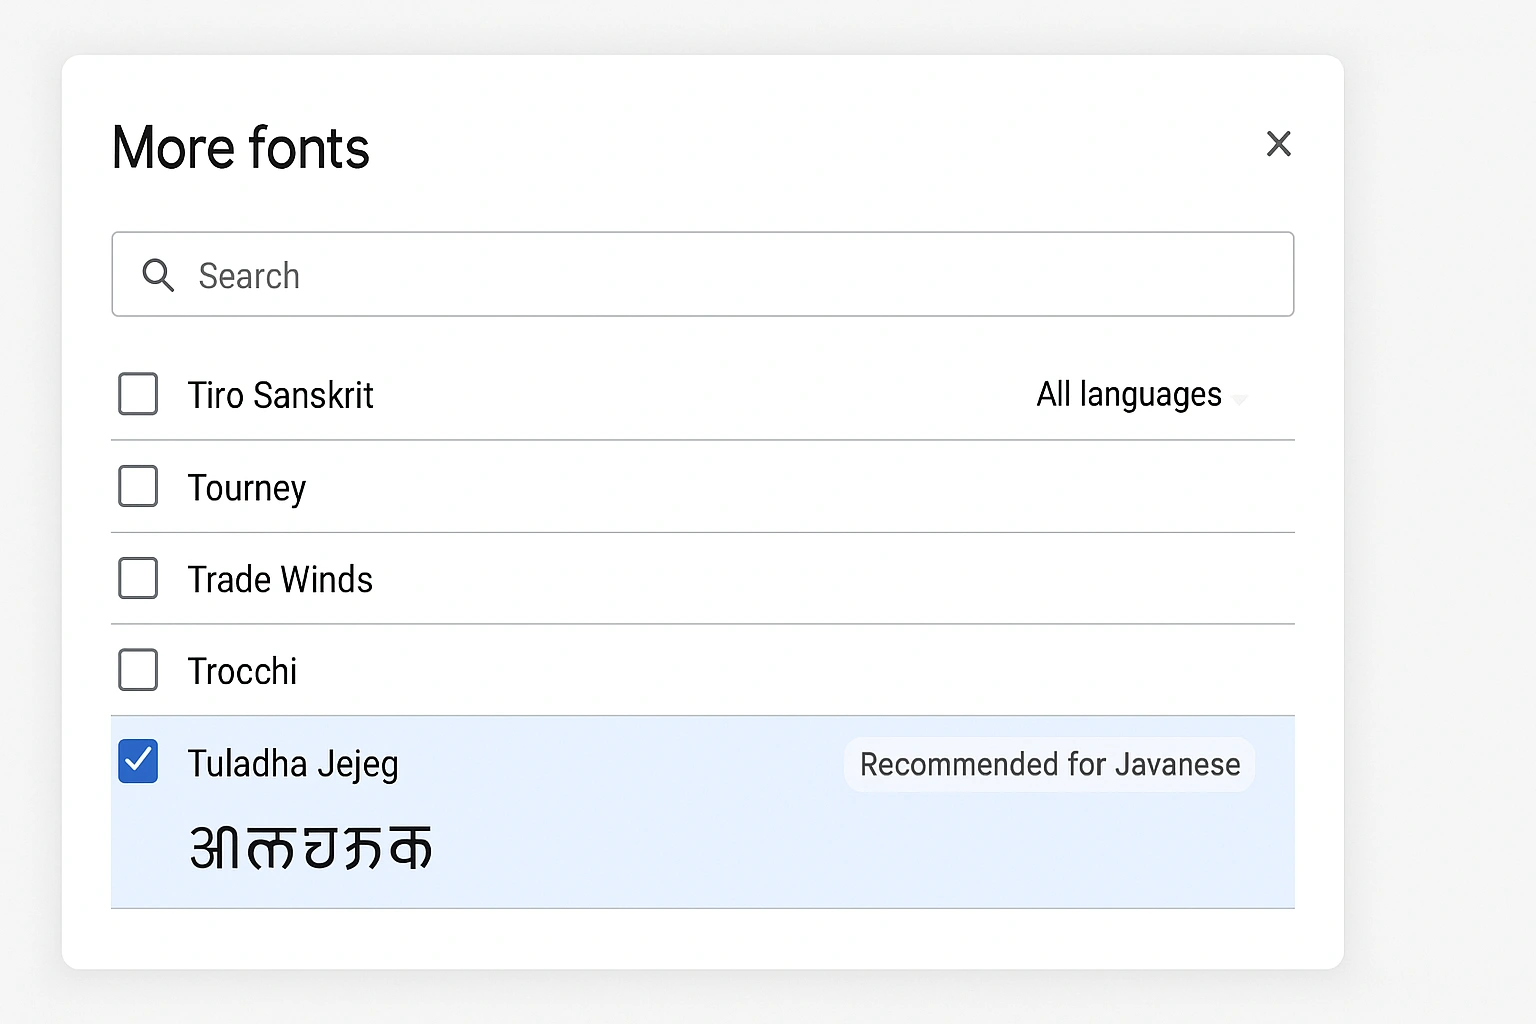This screenshot has height=1024, width=1536.
Task: Check the Tourney font checkbox
Action: tap(138, 487)
